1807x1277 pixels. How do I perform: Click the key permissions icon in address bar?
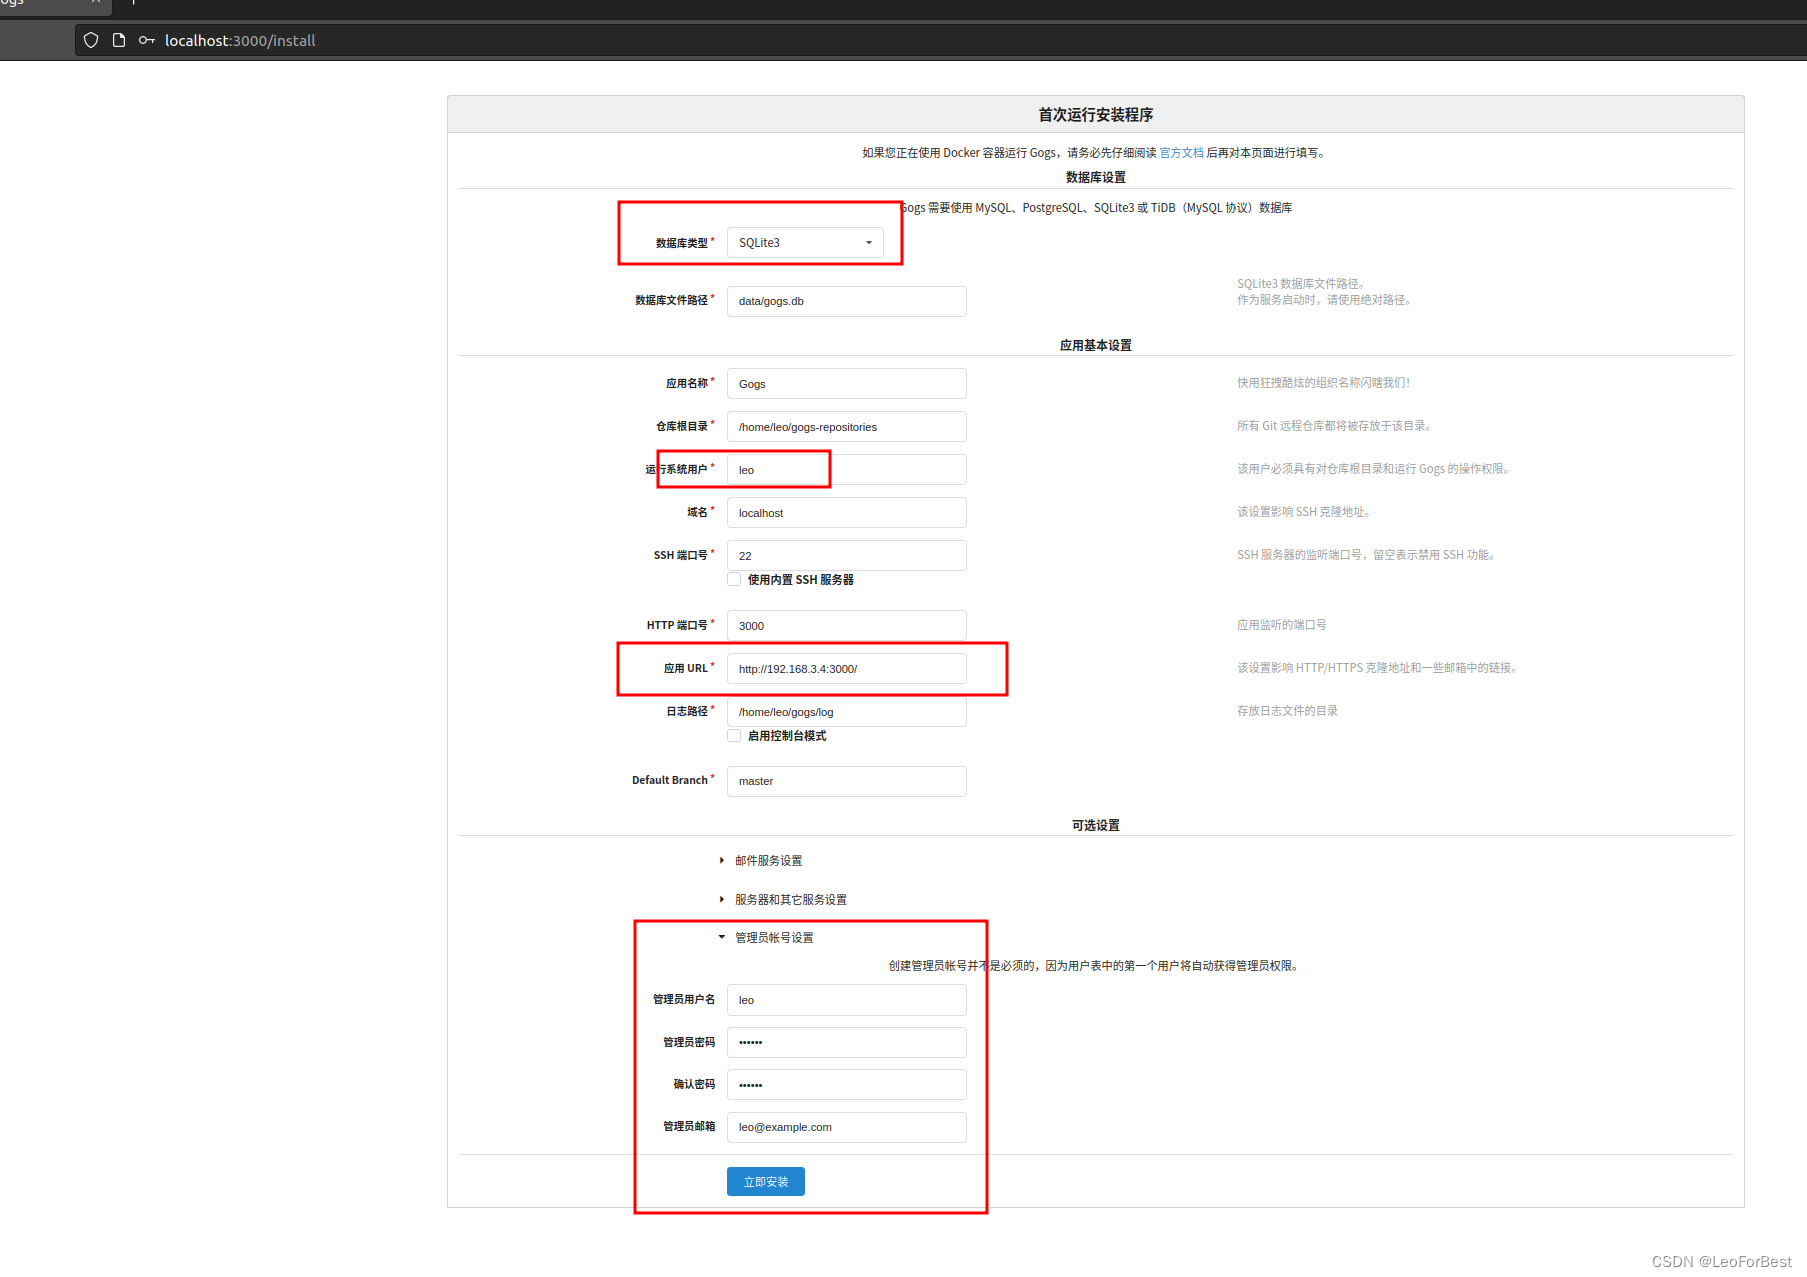pyautogui.click(x=147, y=40)
